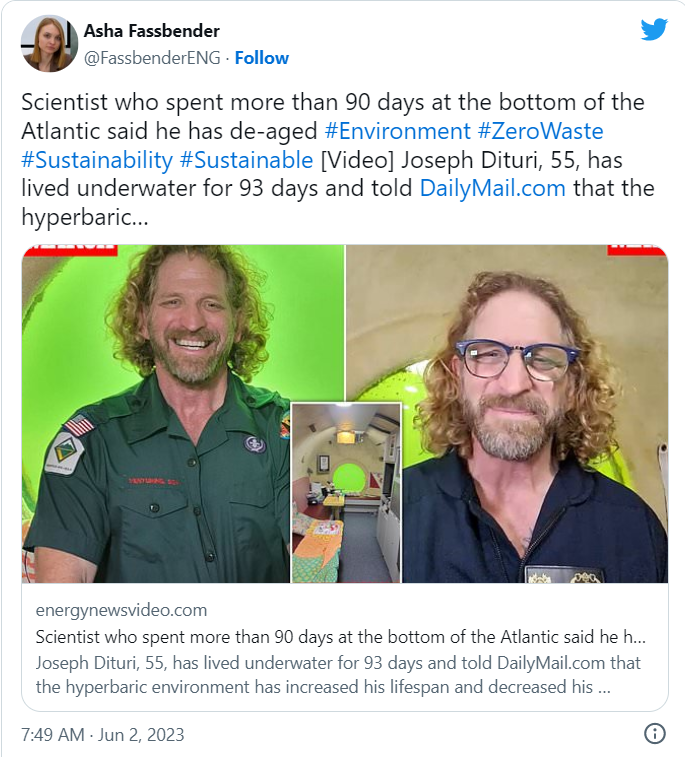Open the #Sustainability hashtag
This screenshot has width=685, height=757.
point(97,160)
